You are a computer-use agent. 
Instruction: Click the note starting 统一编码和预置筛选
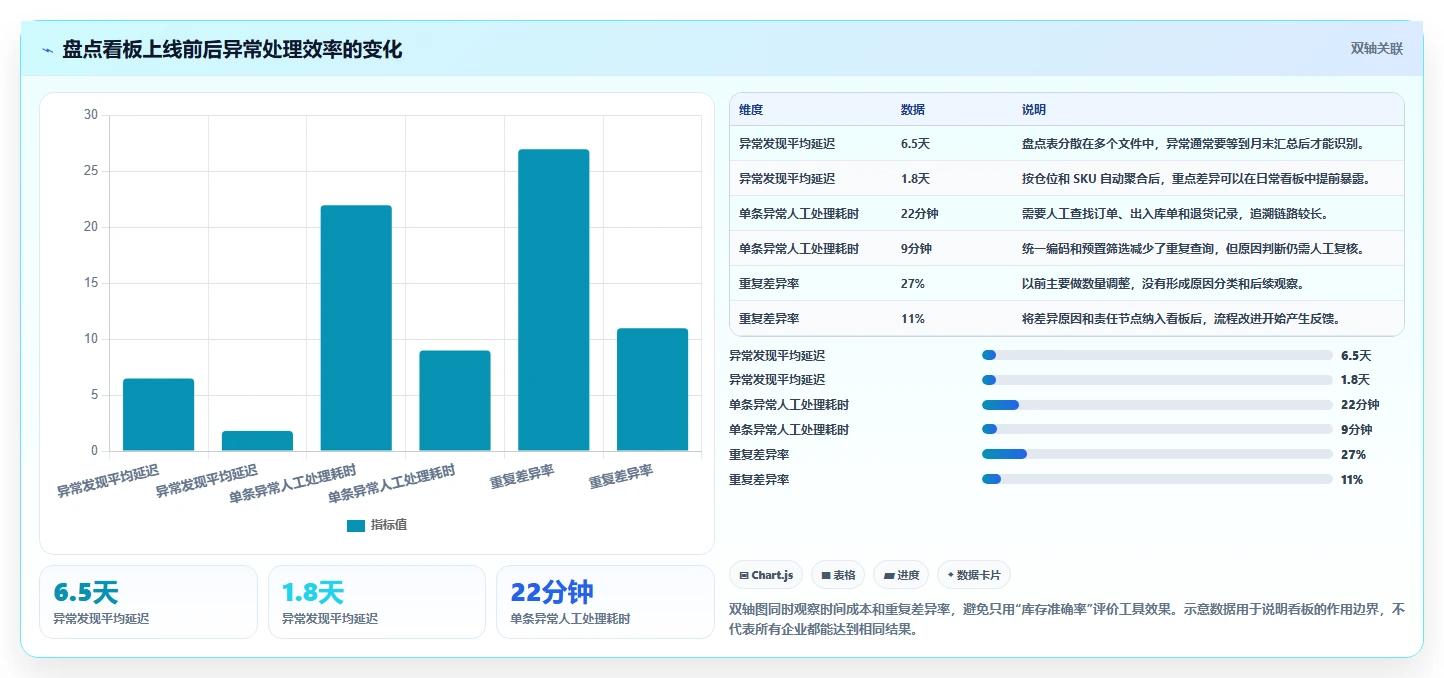[x=1194, y=249]
